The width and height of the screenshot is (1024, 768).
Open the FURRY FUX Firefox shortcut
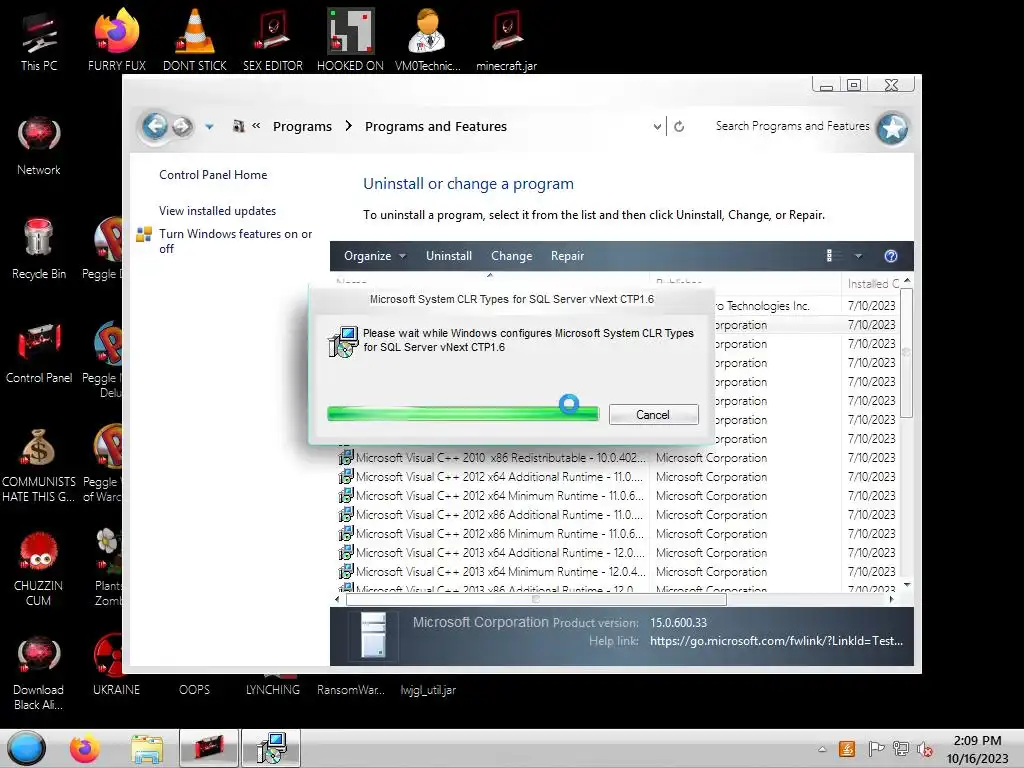117,40
